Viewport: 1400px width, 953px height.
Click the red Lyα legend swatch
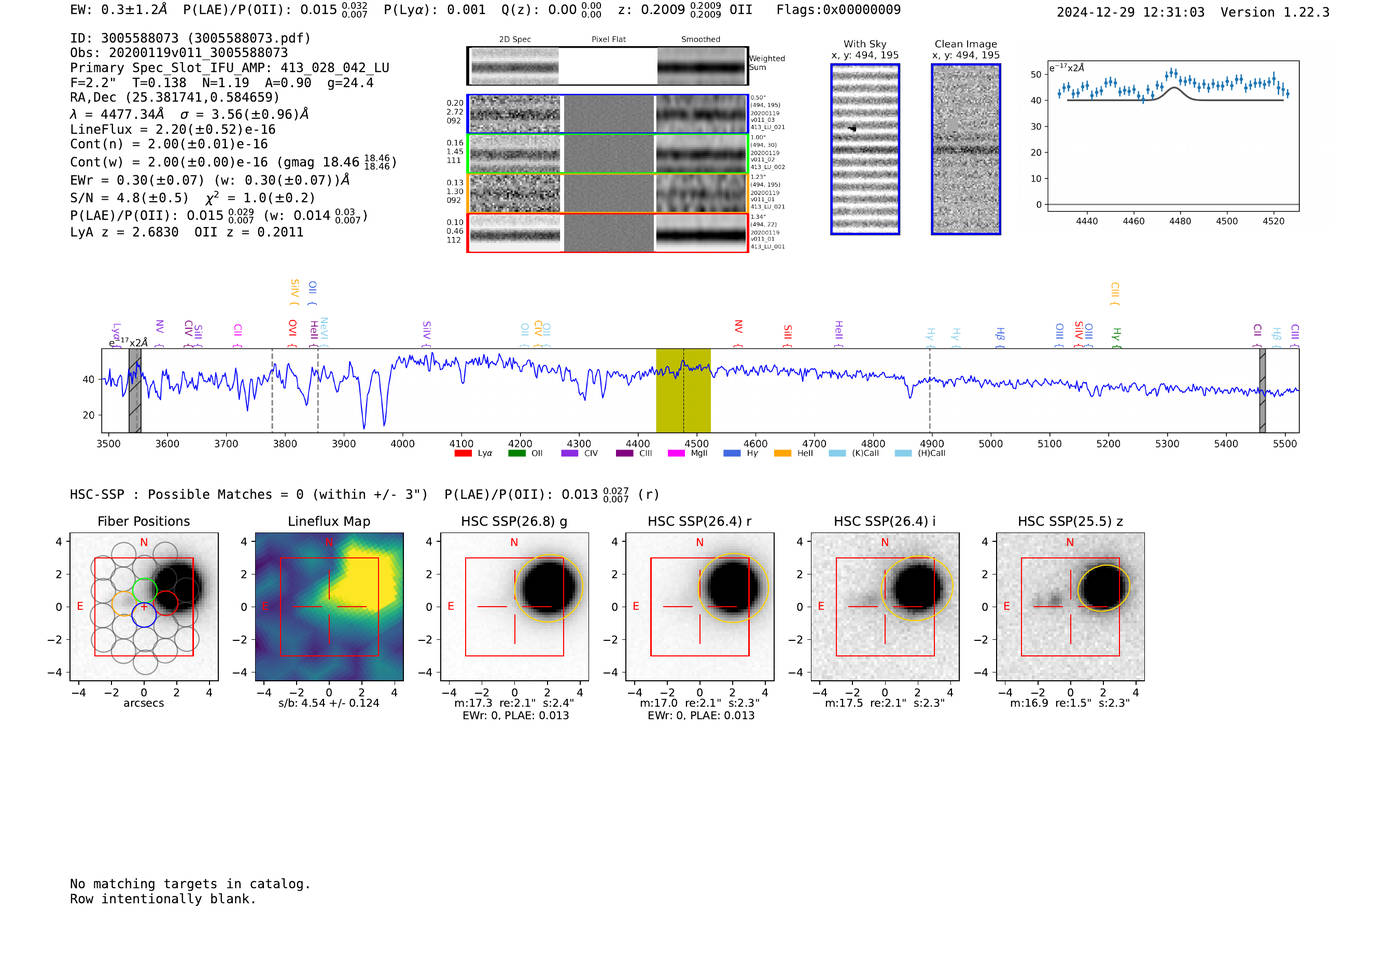[463, 453]
